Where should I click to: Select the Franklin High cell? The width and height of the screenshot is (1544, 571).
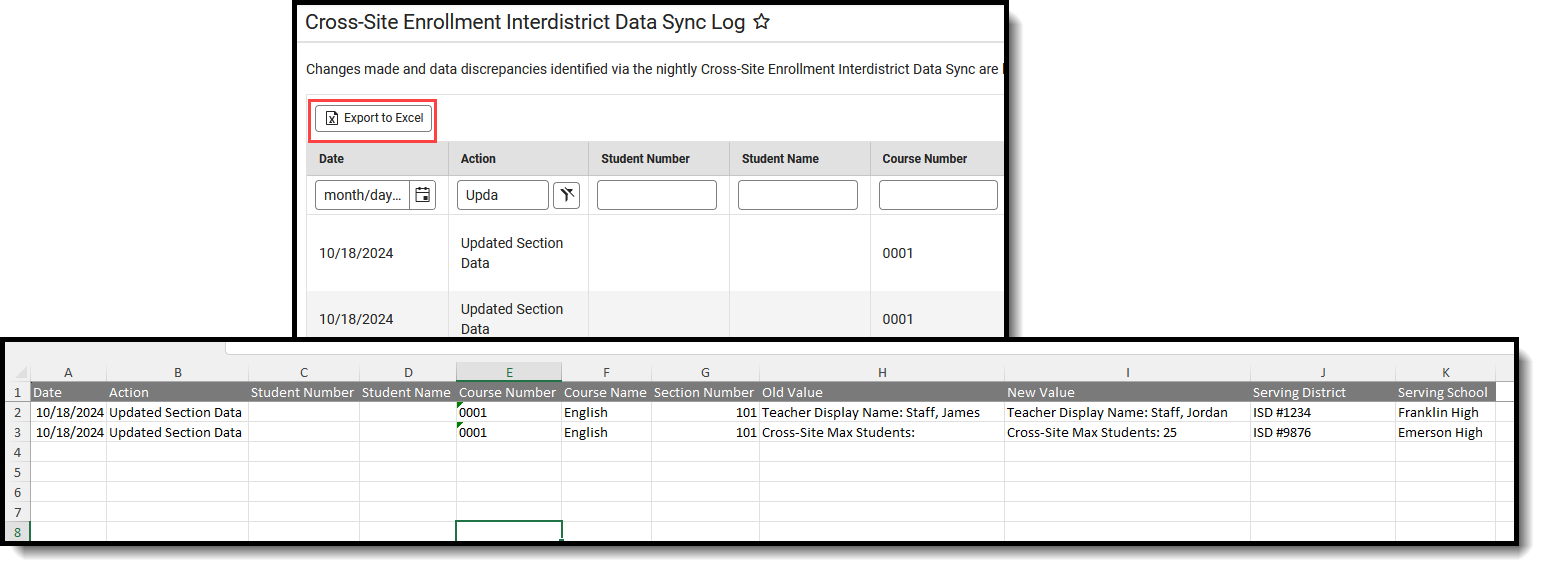[x=1438, y=412]
